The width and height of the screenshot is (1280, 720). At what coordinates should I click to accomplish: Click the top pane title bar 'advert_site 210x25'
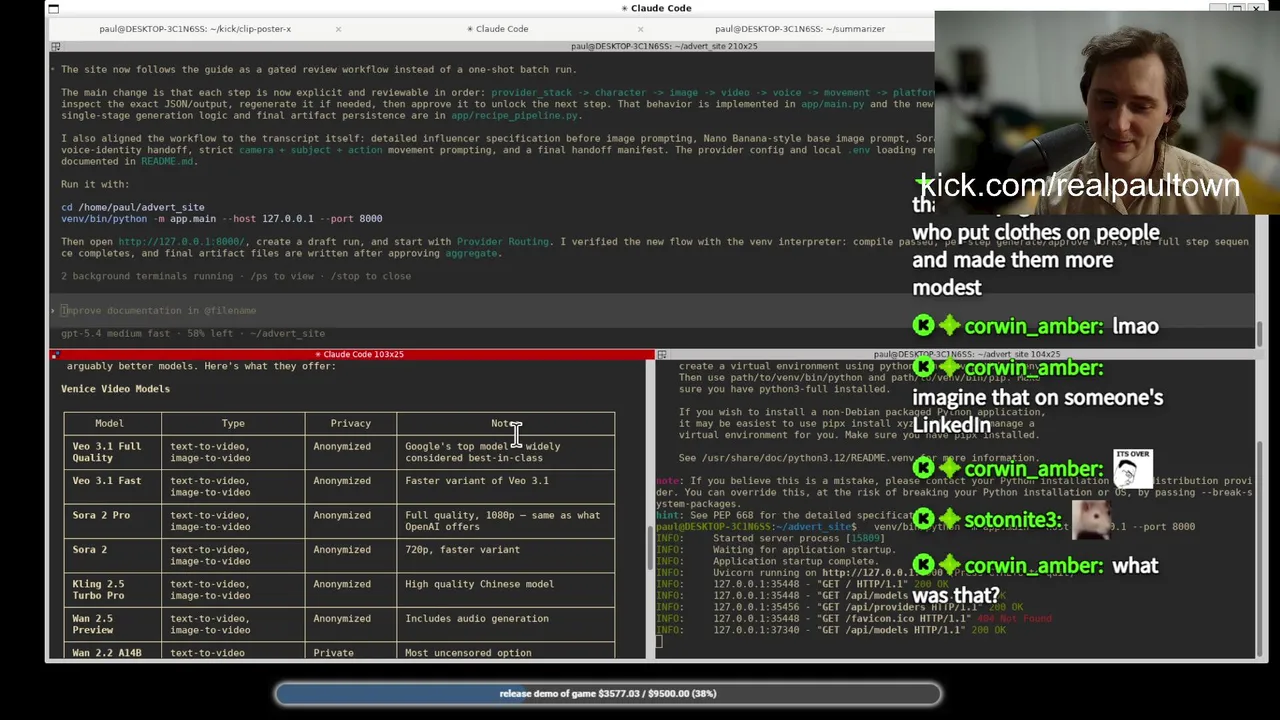(664, 46)
